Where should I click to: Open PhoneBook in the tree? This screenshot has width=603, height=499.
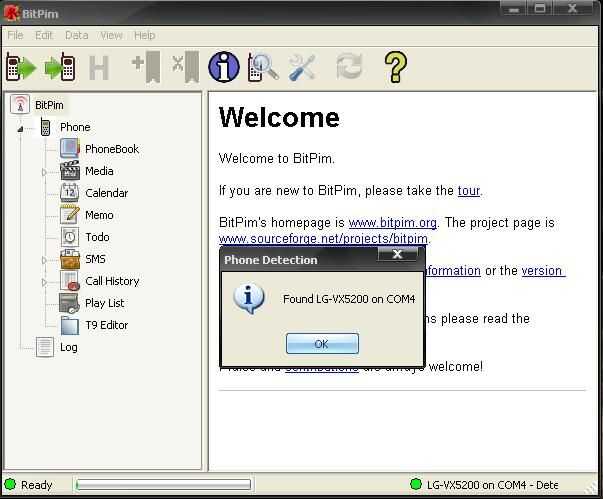click(112, 149)
